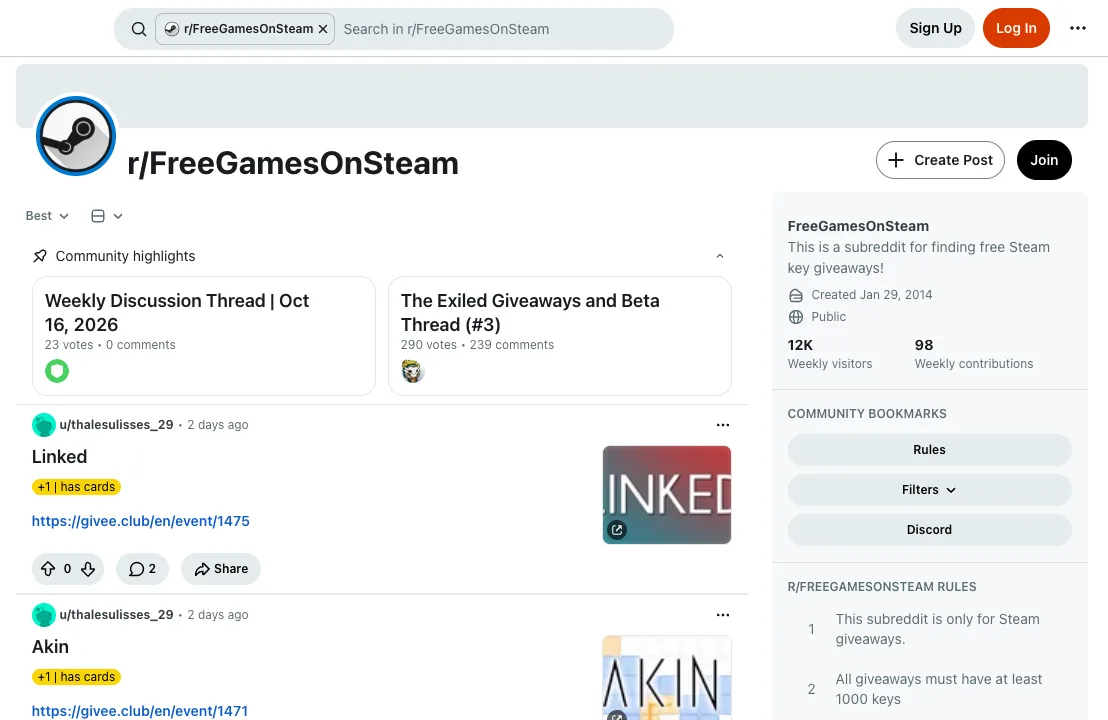Open givee.club event 1475 link

click(141, 521)
